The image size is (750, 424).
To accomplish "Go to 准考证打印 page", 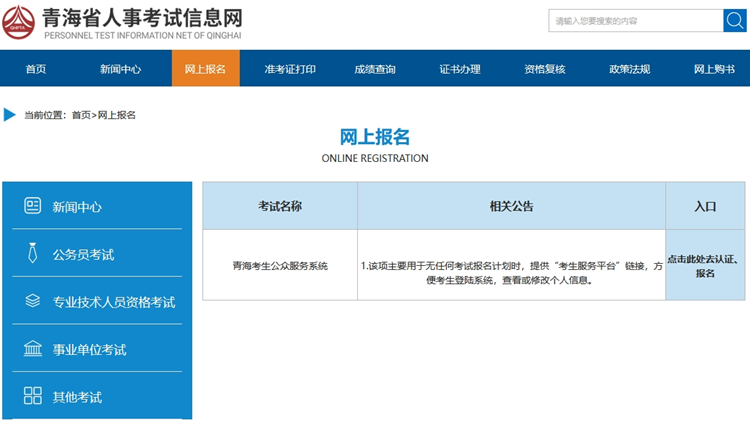I will point(290,69).
